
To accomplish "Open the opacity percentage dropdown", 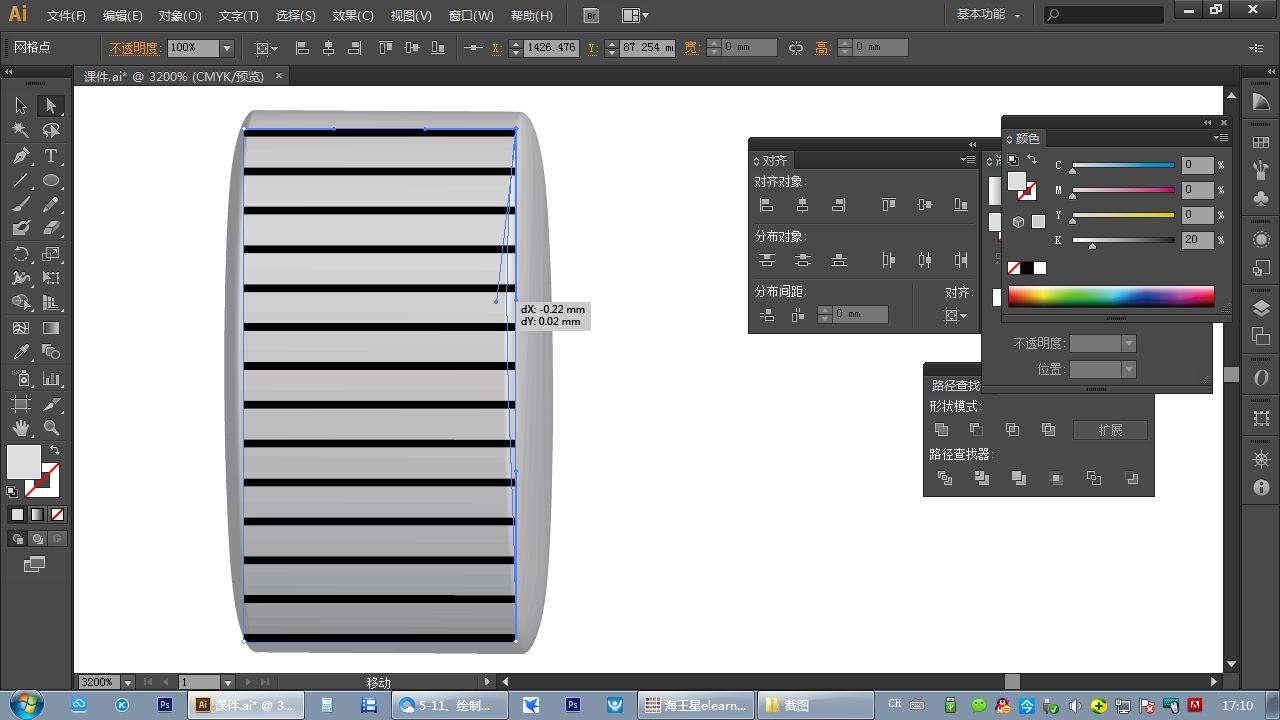I will [x=227, y=48].
